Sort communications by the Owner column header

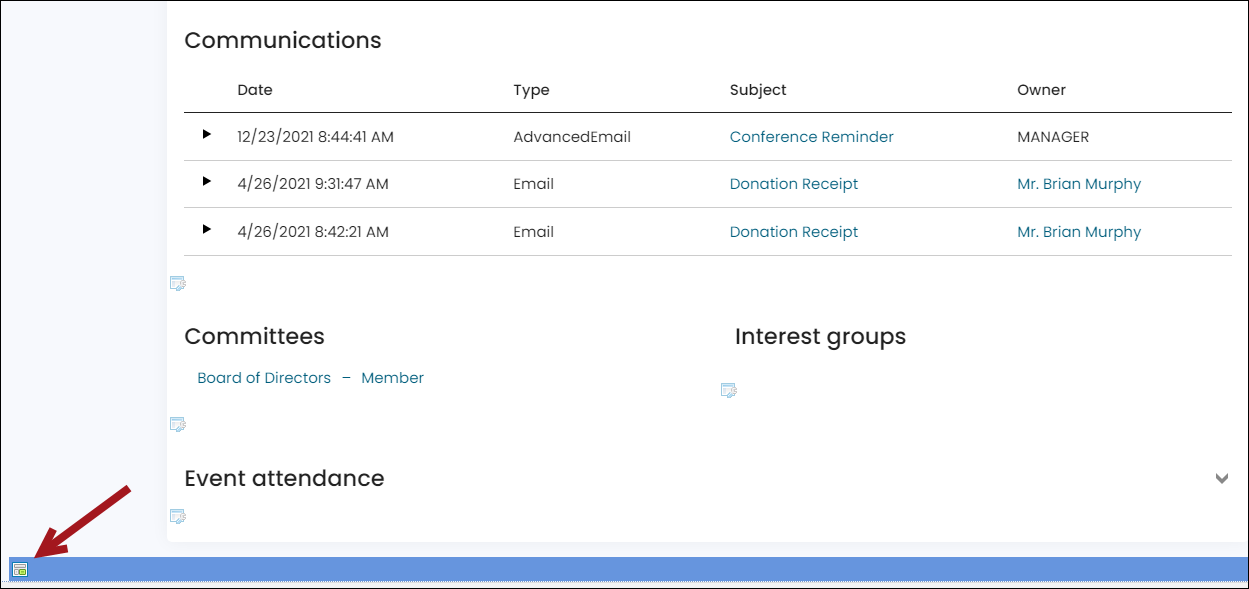(1041, 90)
